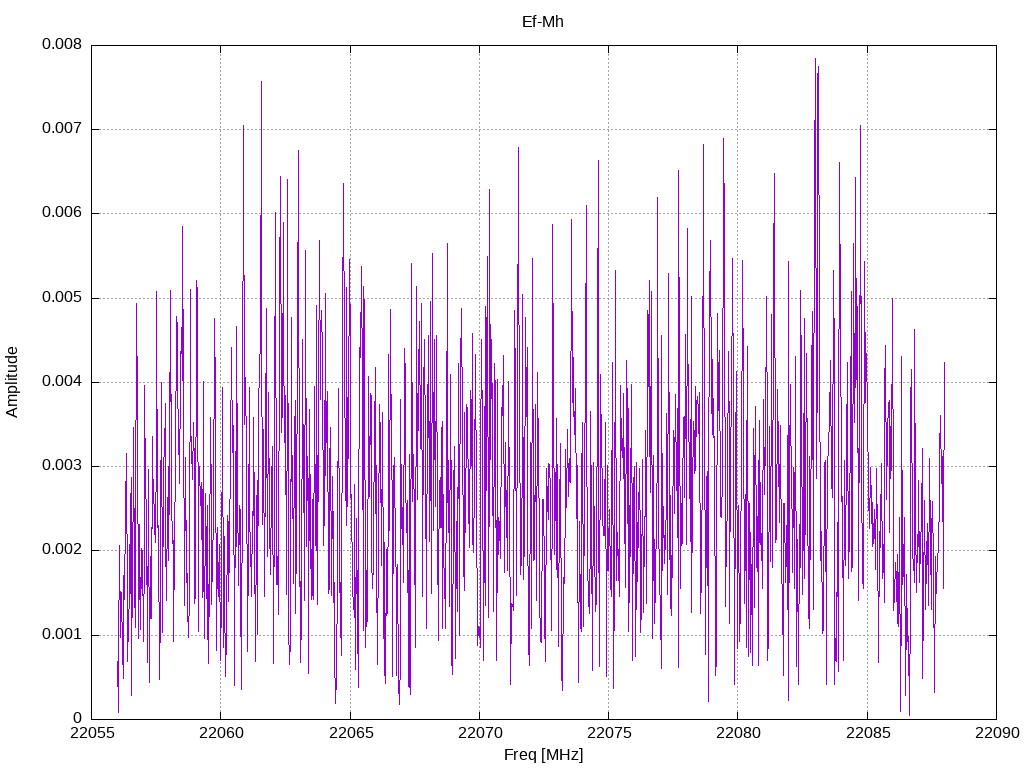Click the x-axis tick label 22060

[x=221, y=733]
